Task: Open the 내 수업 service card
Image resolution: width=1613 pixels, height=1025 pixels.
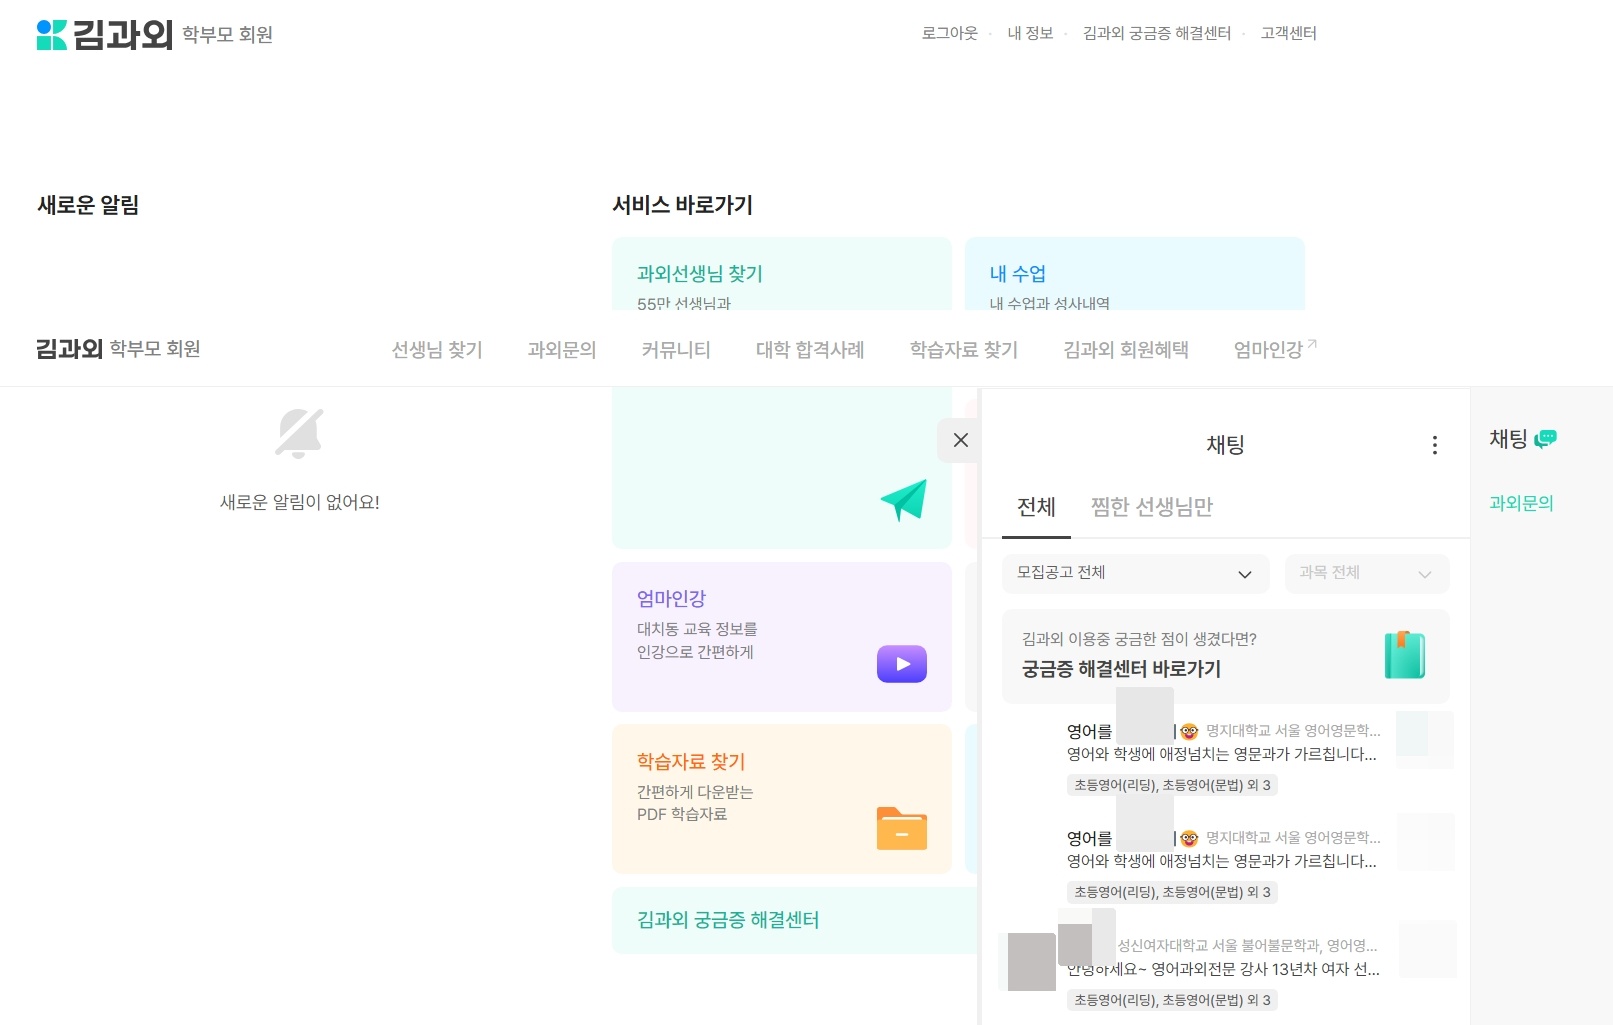Action: (1135, 274)
